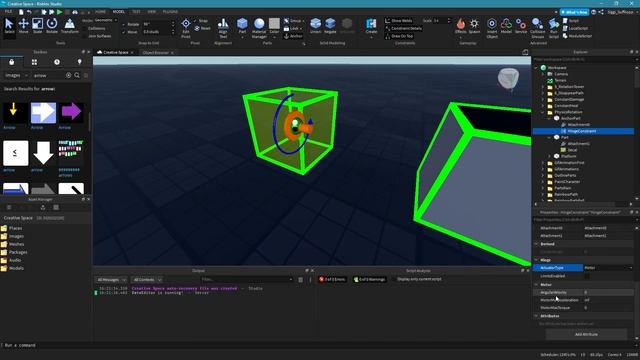
Task: Open the Edit Pivot tool
Action: point(186,28)
